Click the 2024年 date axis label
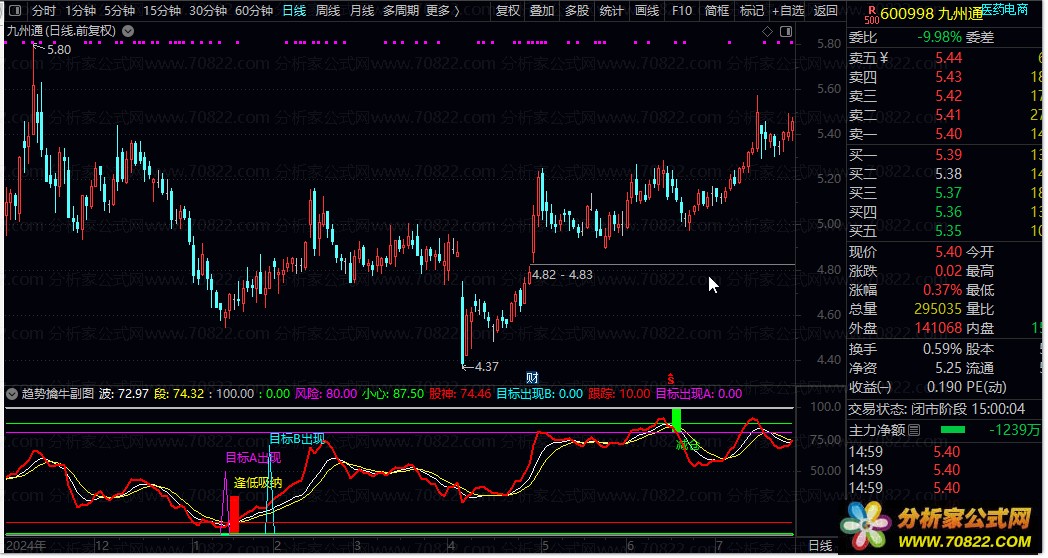This screenshot has height=558, width=1048. (26, 545)
